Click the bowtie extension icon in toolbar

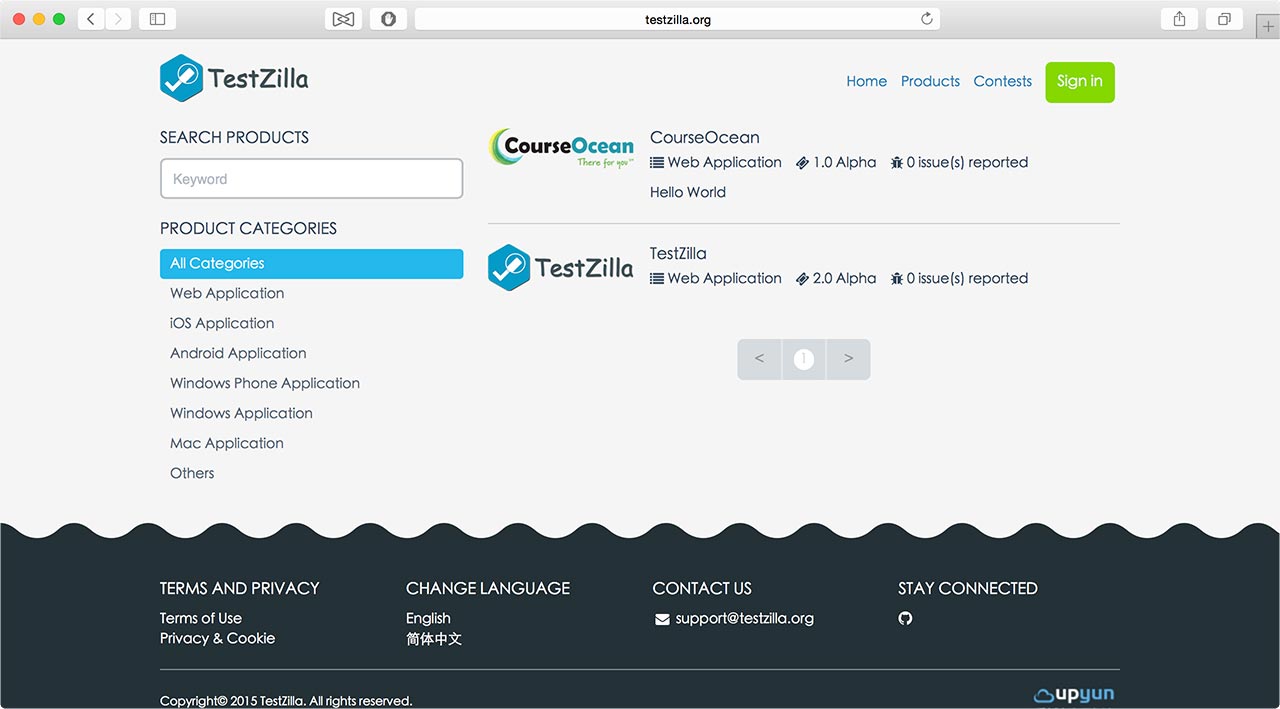click(343, 19)
